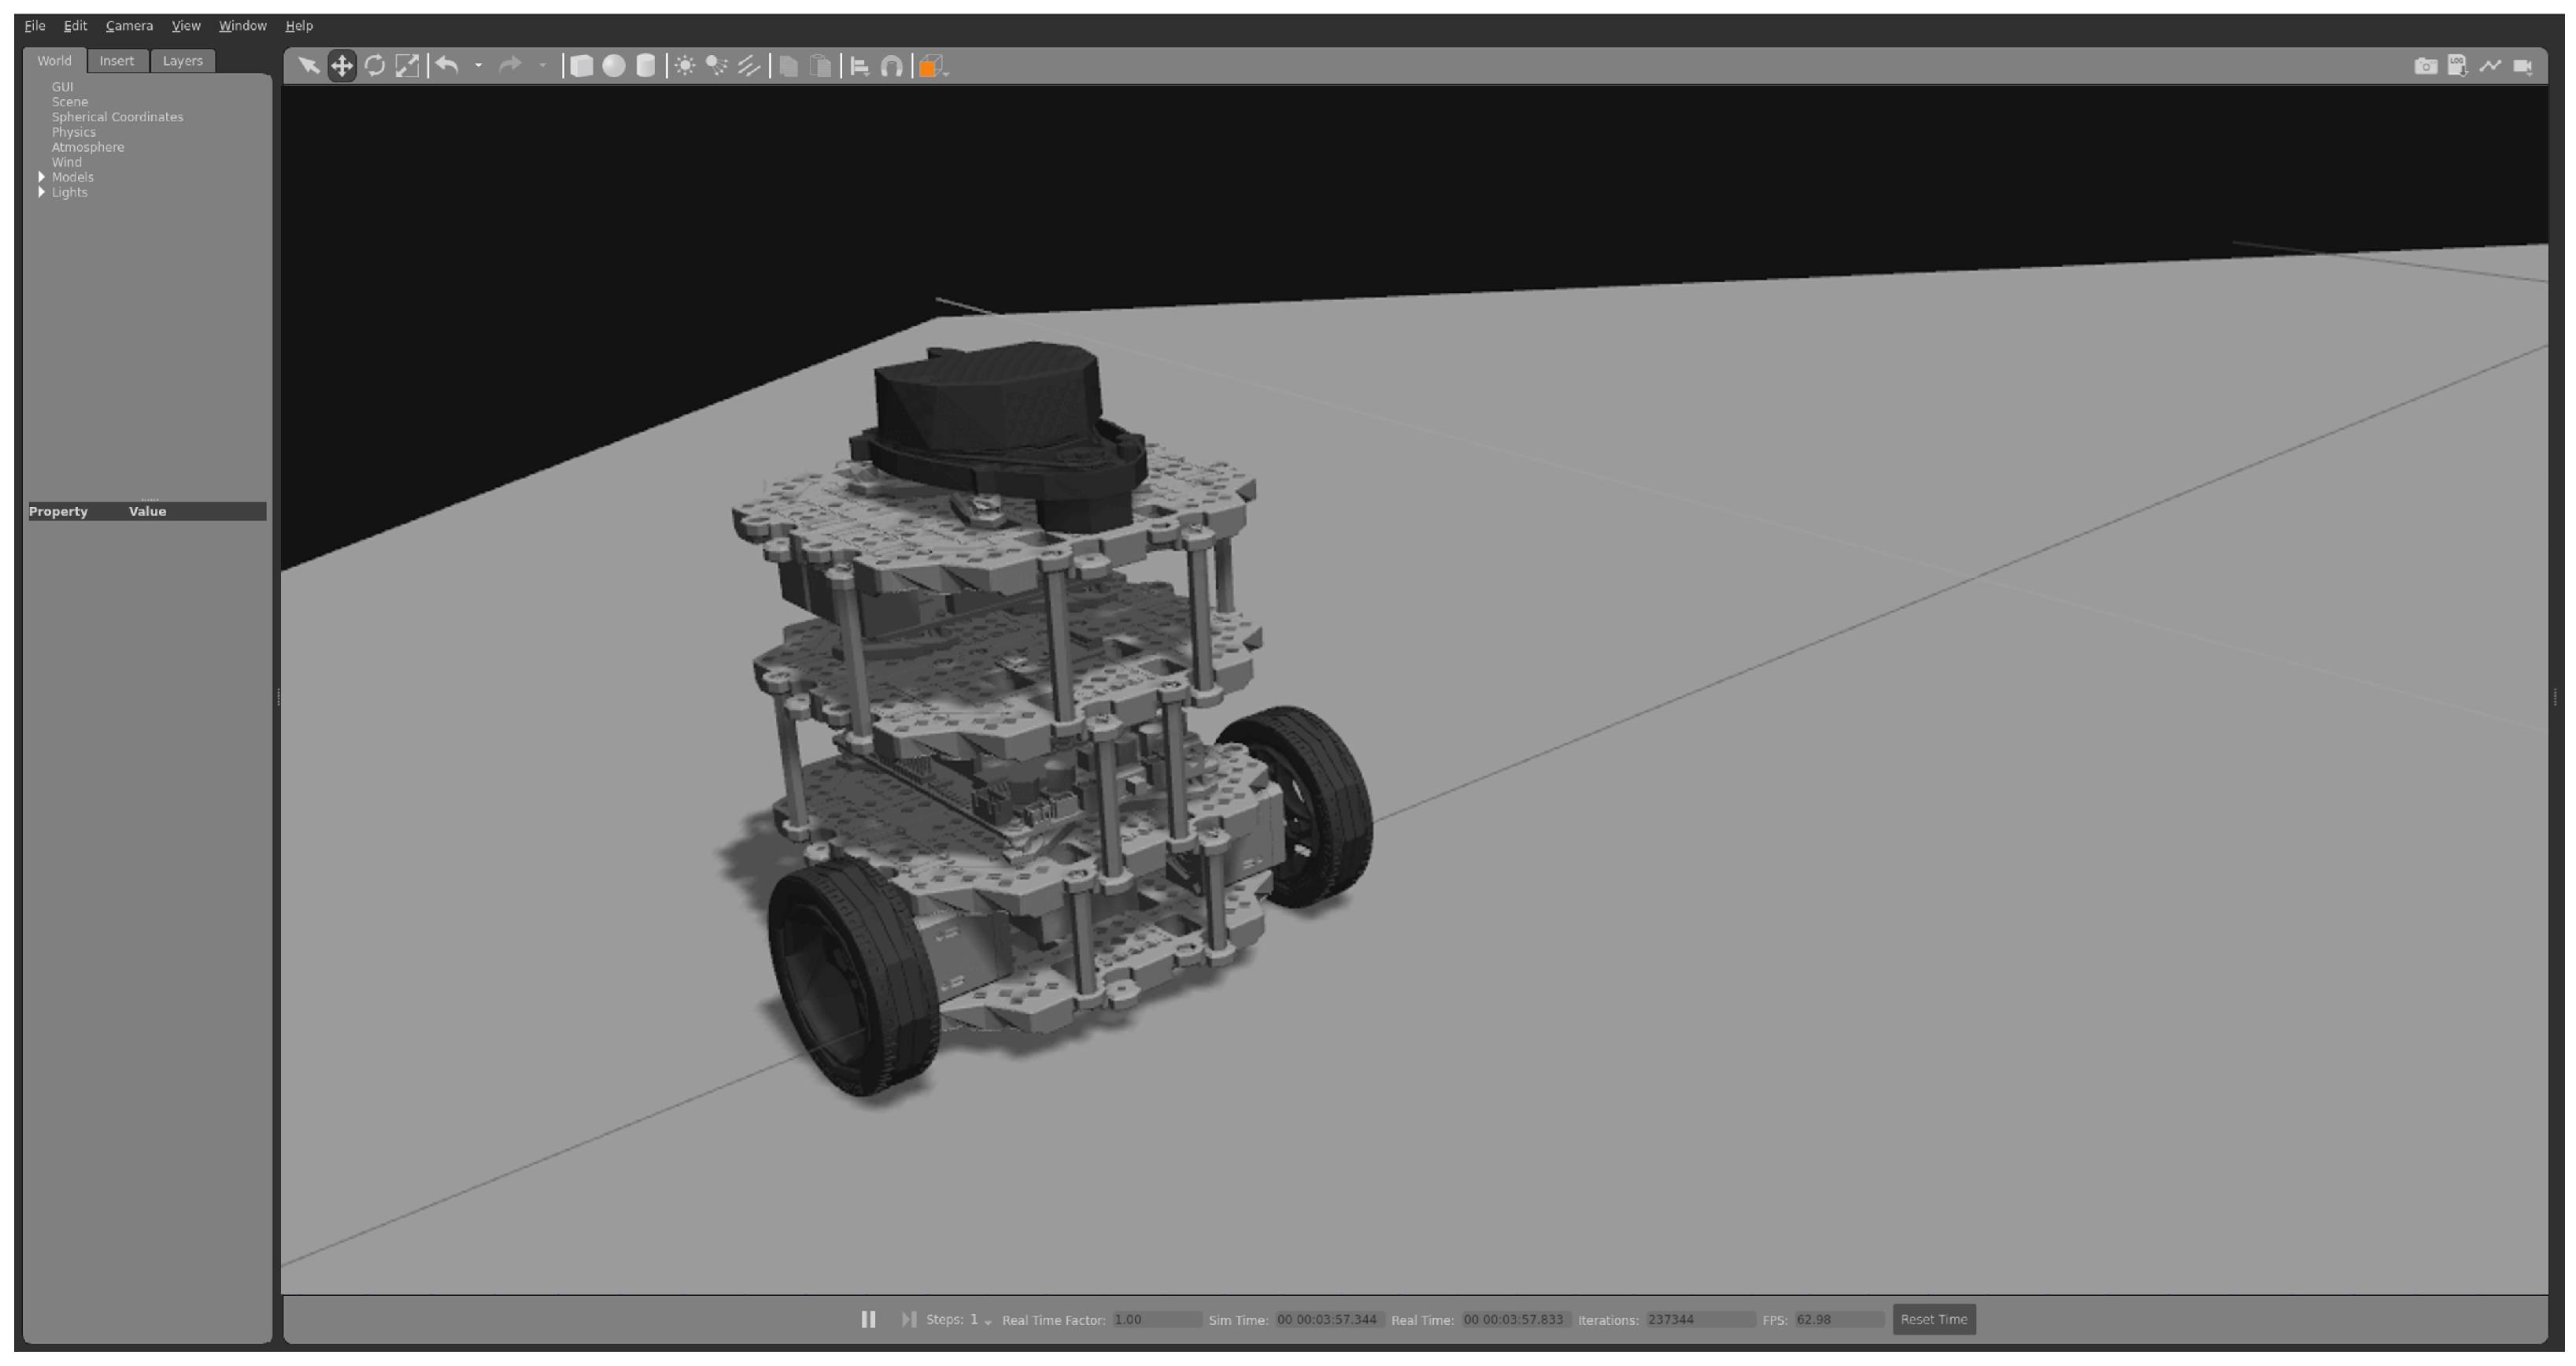Open the undo history dropdown arrow

478,66
